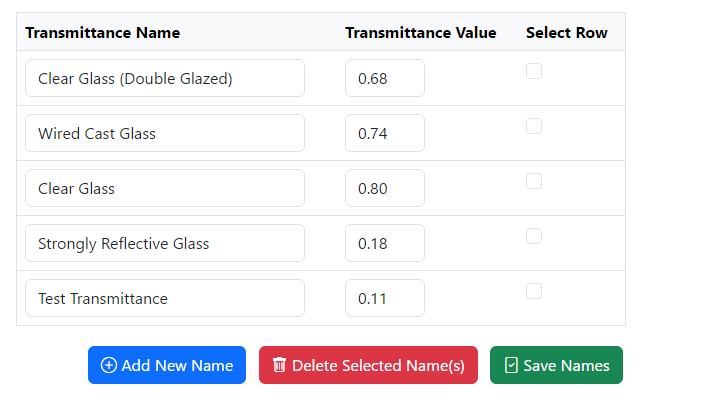Click into the Wired Cast Glass name field
The width and height of the screenshot is (701, 404).
click(x=165, y=133)
